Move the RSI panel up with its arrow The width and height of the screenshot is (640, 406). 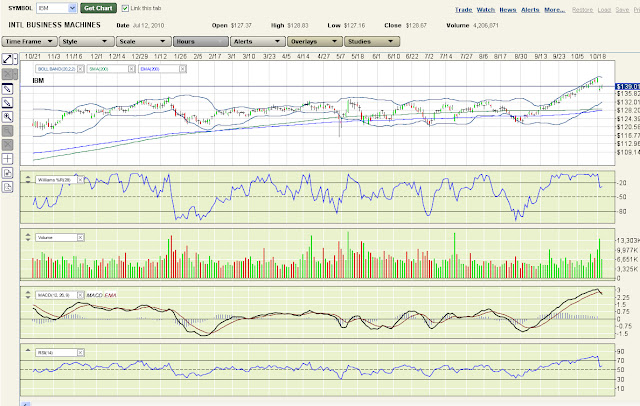tap(28, 350)
